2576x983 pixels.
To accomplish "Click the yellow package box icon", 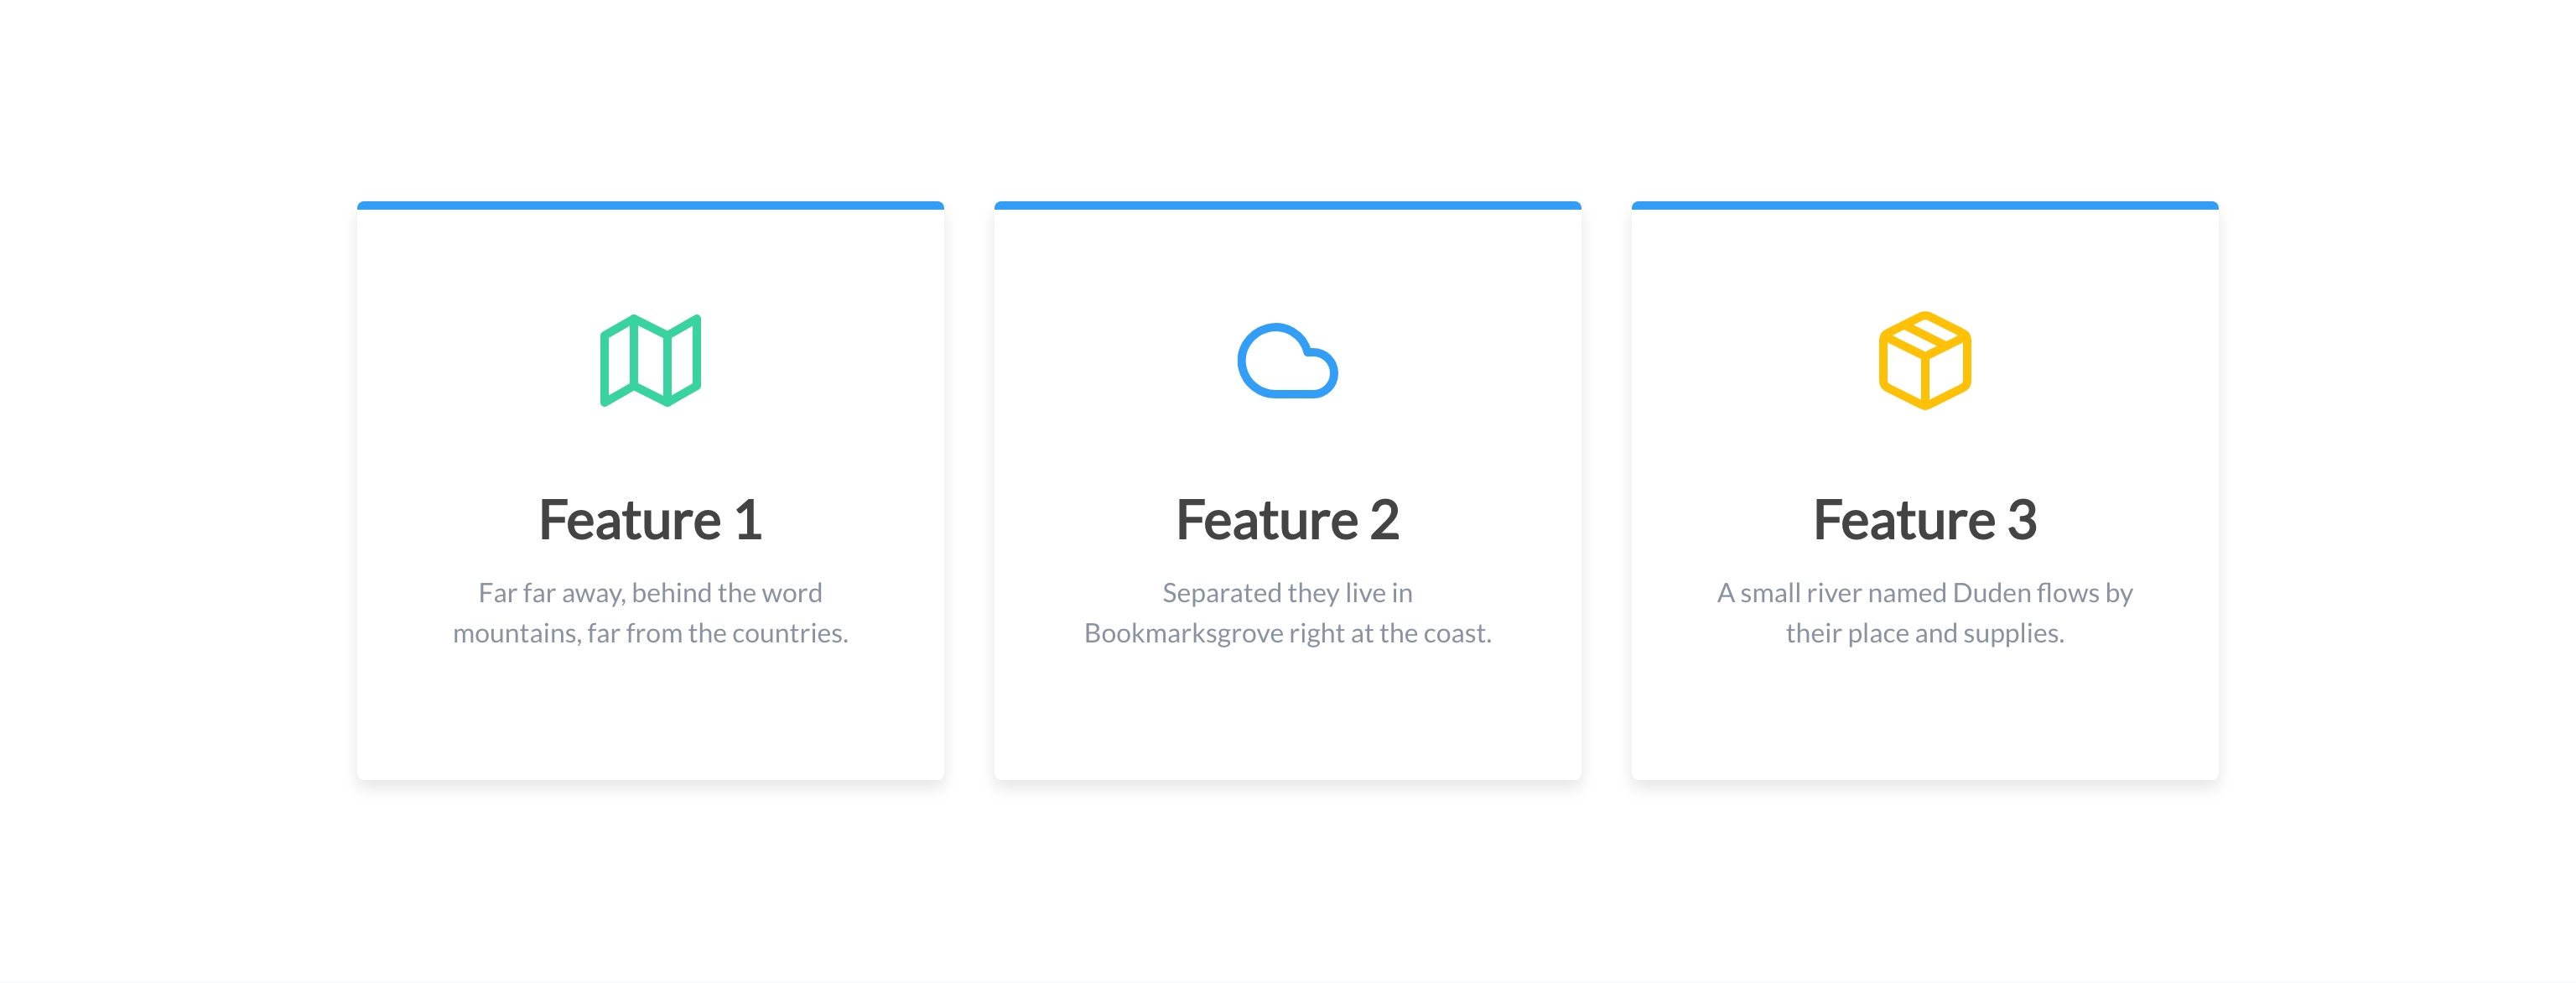I will point(1924,361).
